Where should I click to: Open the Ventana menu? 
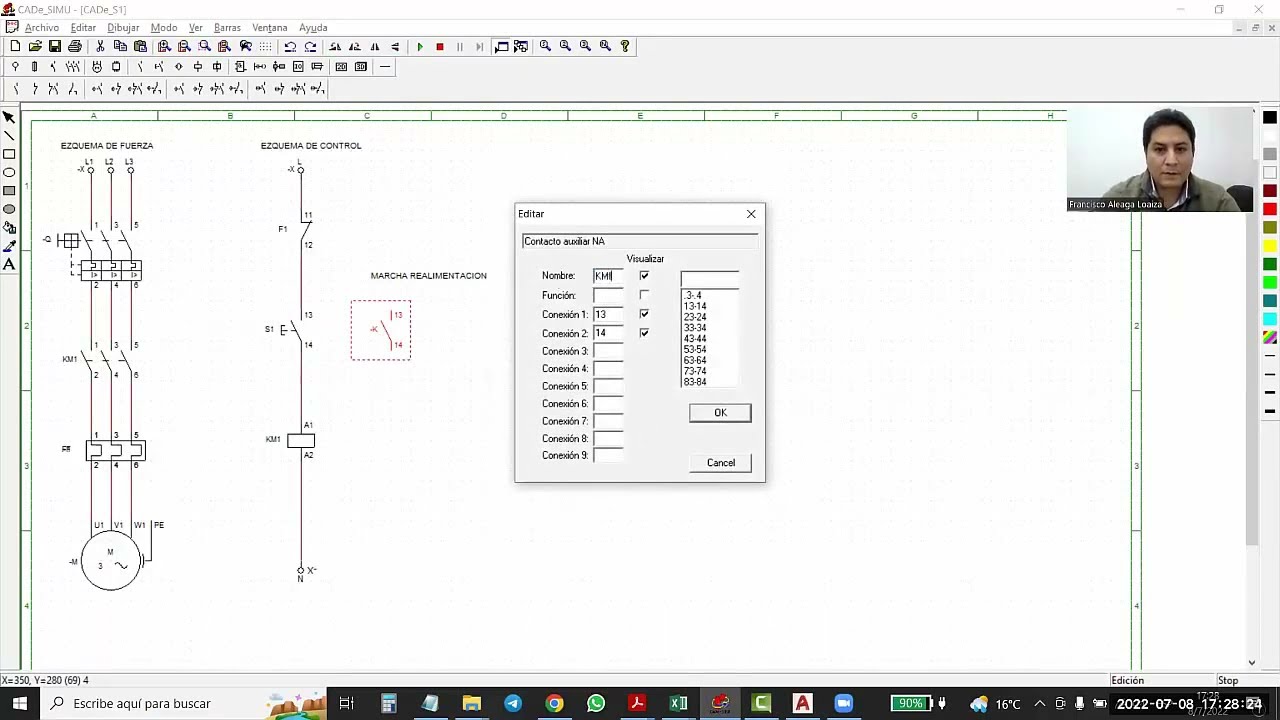pos(270,28)
